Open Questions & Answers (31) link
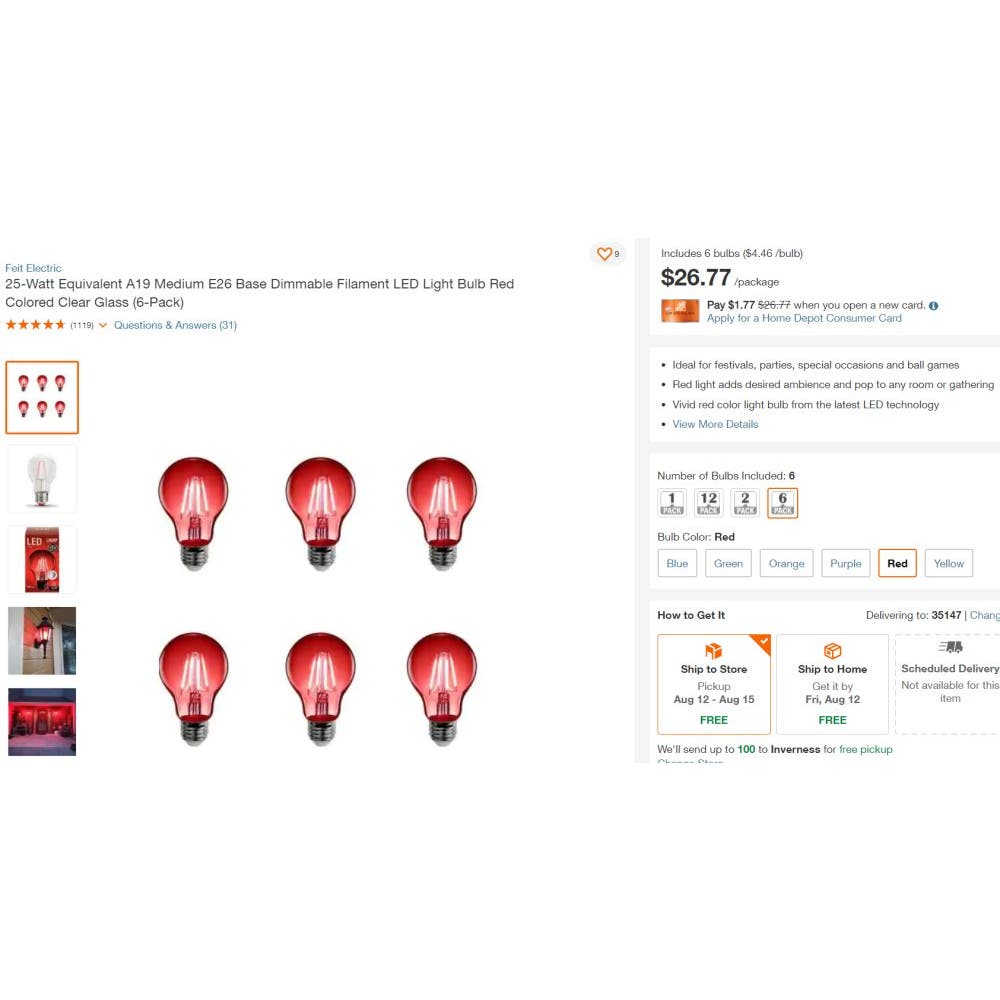The image size is (1000, 1000). (175, 325)
